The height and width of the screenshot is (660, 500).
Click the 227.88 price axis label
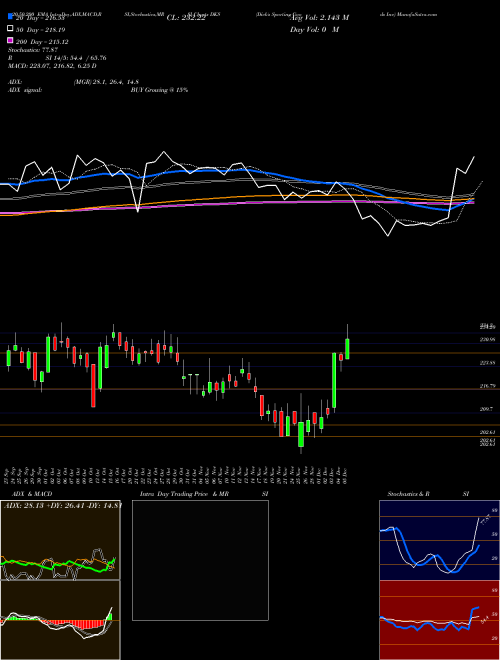487,362
